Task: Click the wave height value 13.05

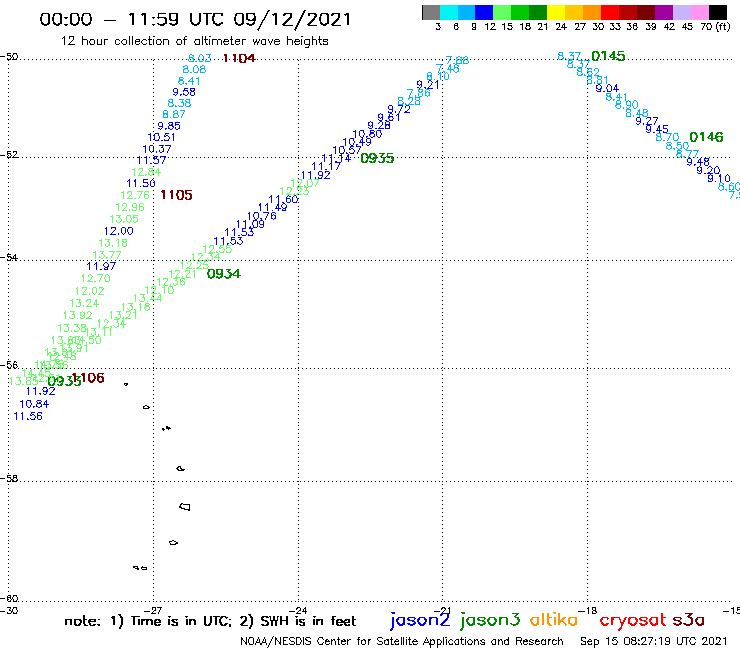Action: (x=124, y=219)
